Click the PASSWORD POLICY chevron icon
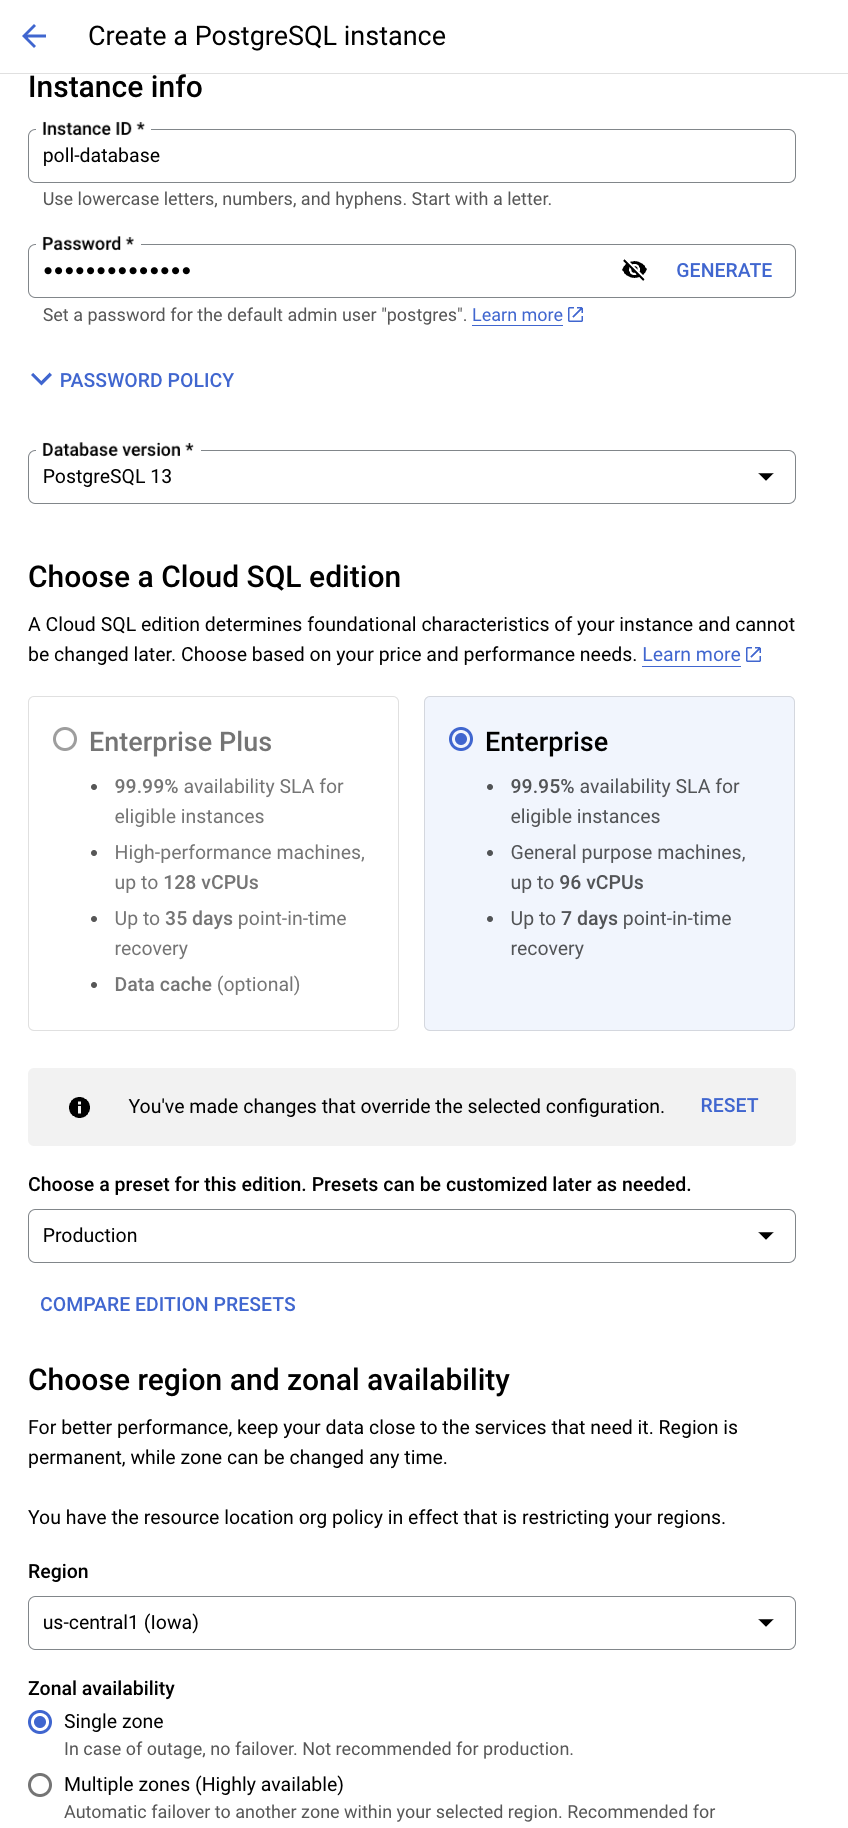 (41, 379)
